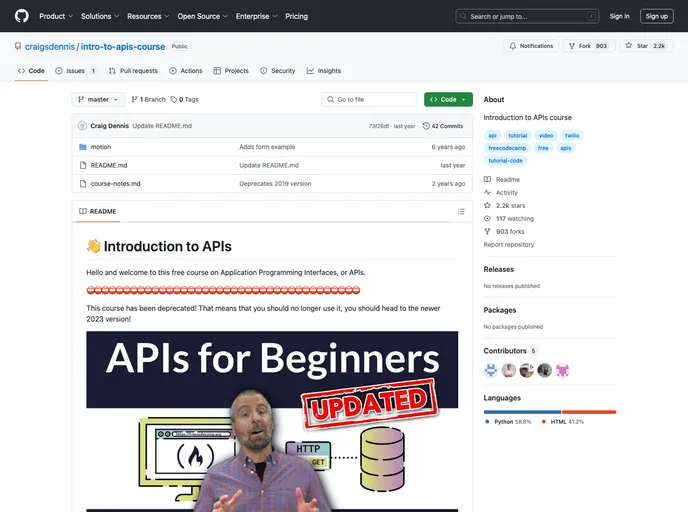688x512 pixels.
Task: Select the Code tab
Action: (x=31, y=71)
